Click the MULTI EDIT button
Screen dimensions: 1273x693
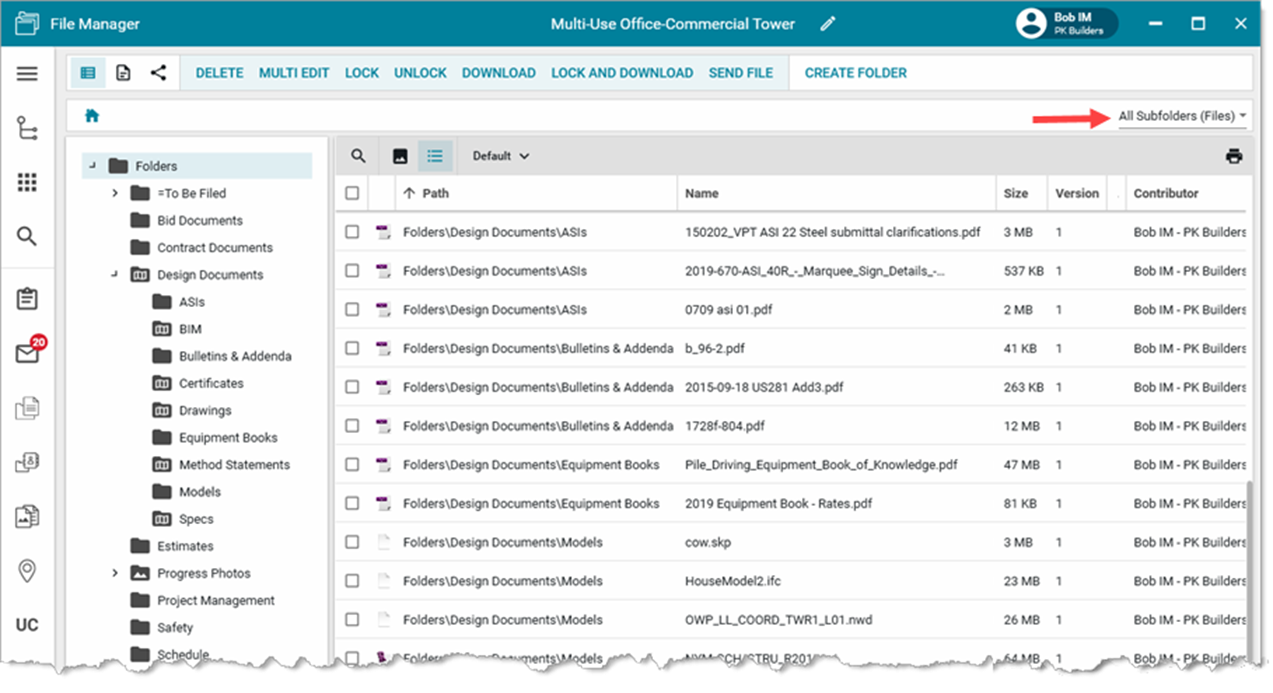click(x=294, y=73)
